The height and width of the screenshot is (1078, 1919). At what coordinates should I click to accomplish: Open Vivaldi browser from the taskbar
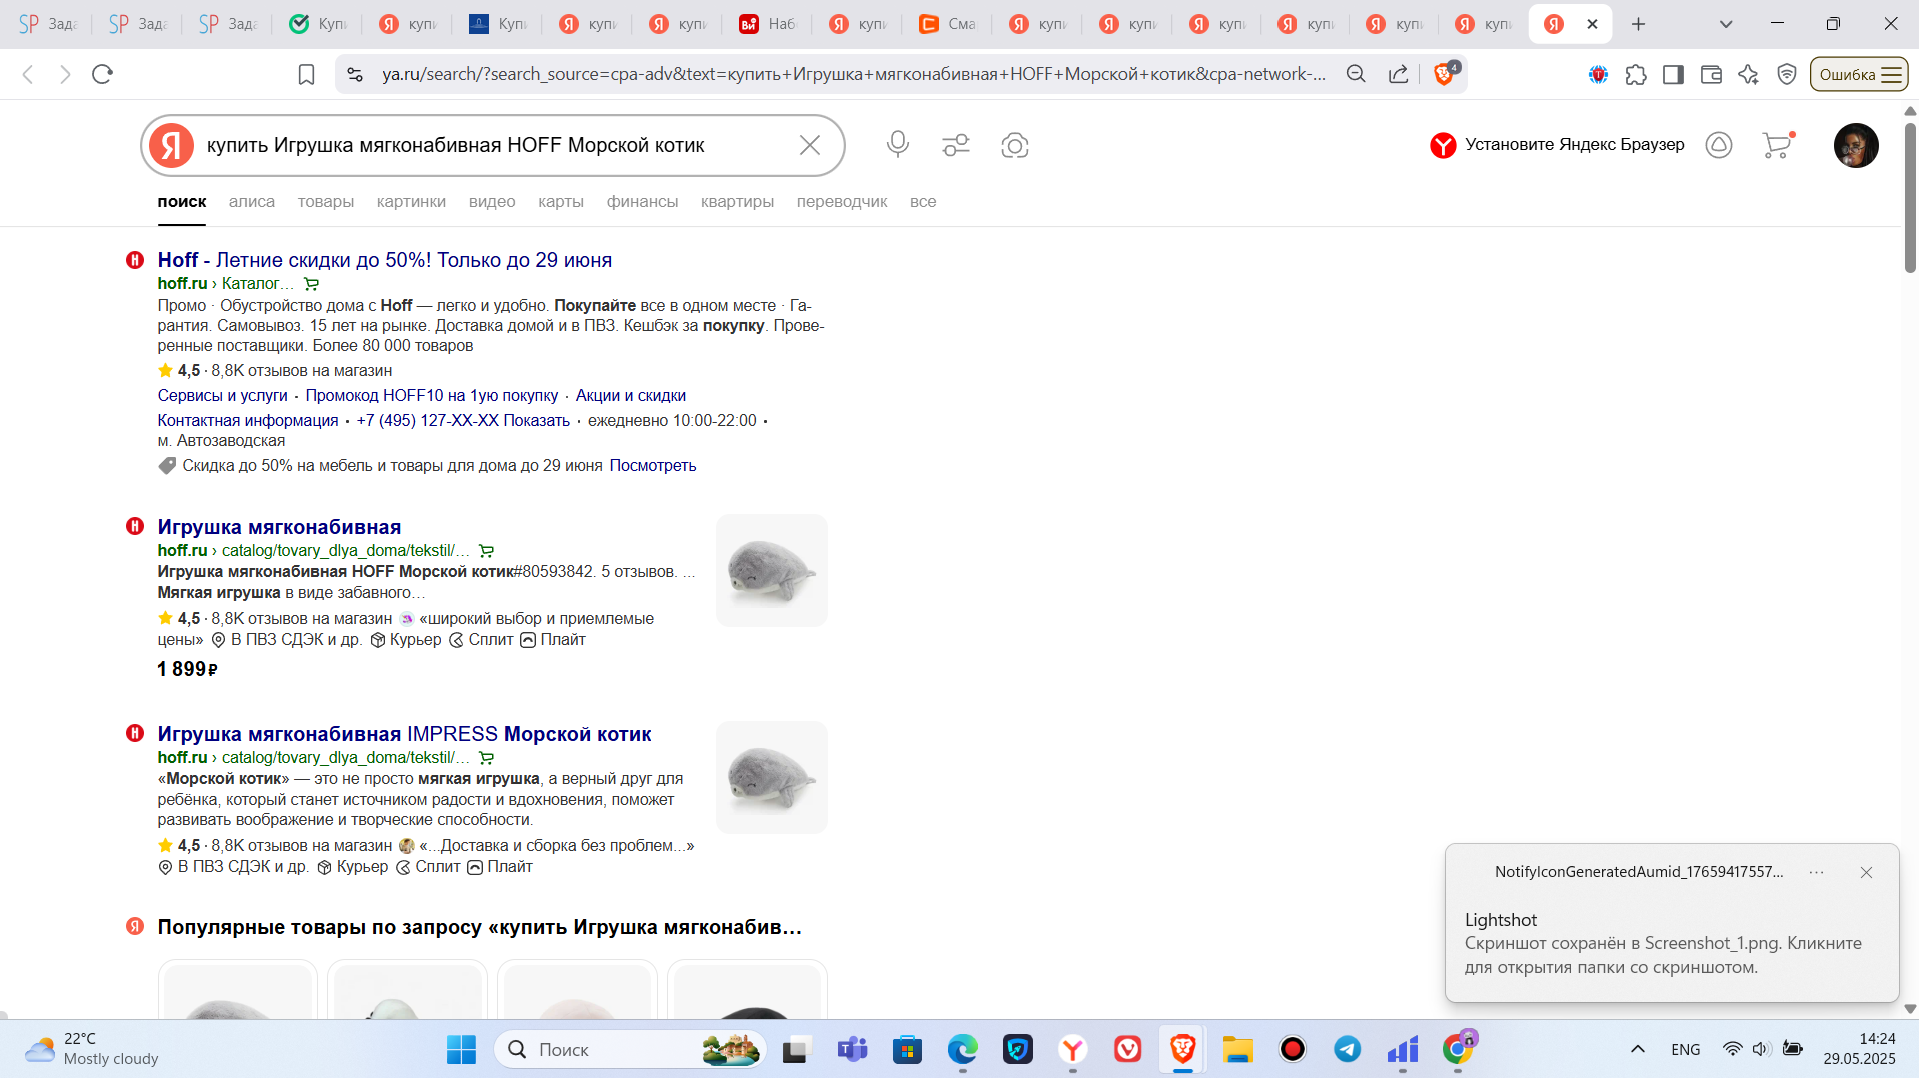click(x=1127, y=1049)
